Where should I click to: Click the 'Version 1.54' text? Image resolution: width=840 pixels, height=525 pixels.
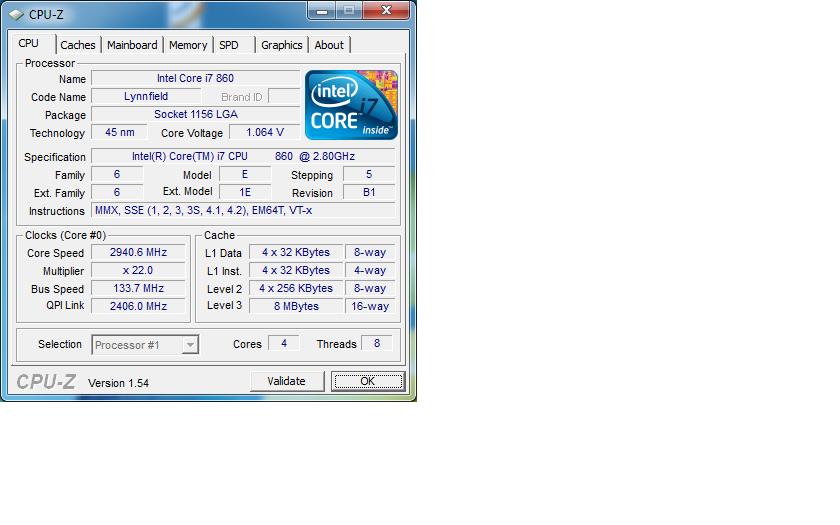118,383
